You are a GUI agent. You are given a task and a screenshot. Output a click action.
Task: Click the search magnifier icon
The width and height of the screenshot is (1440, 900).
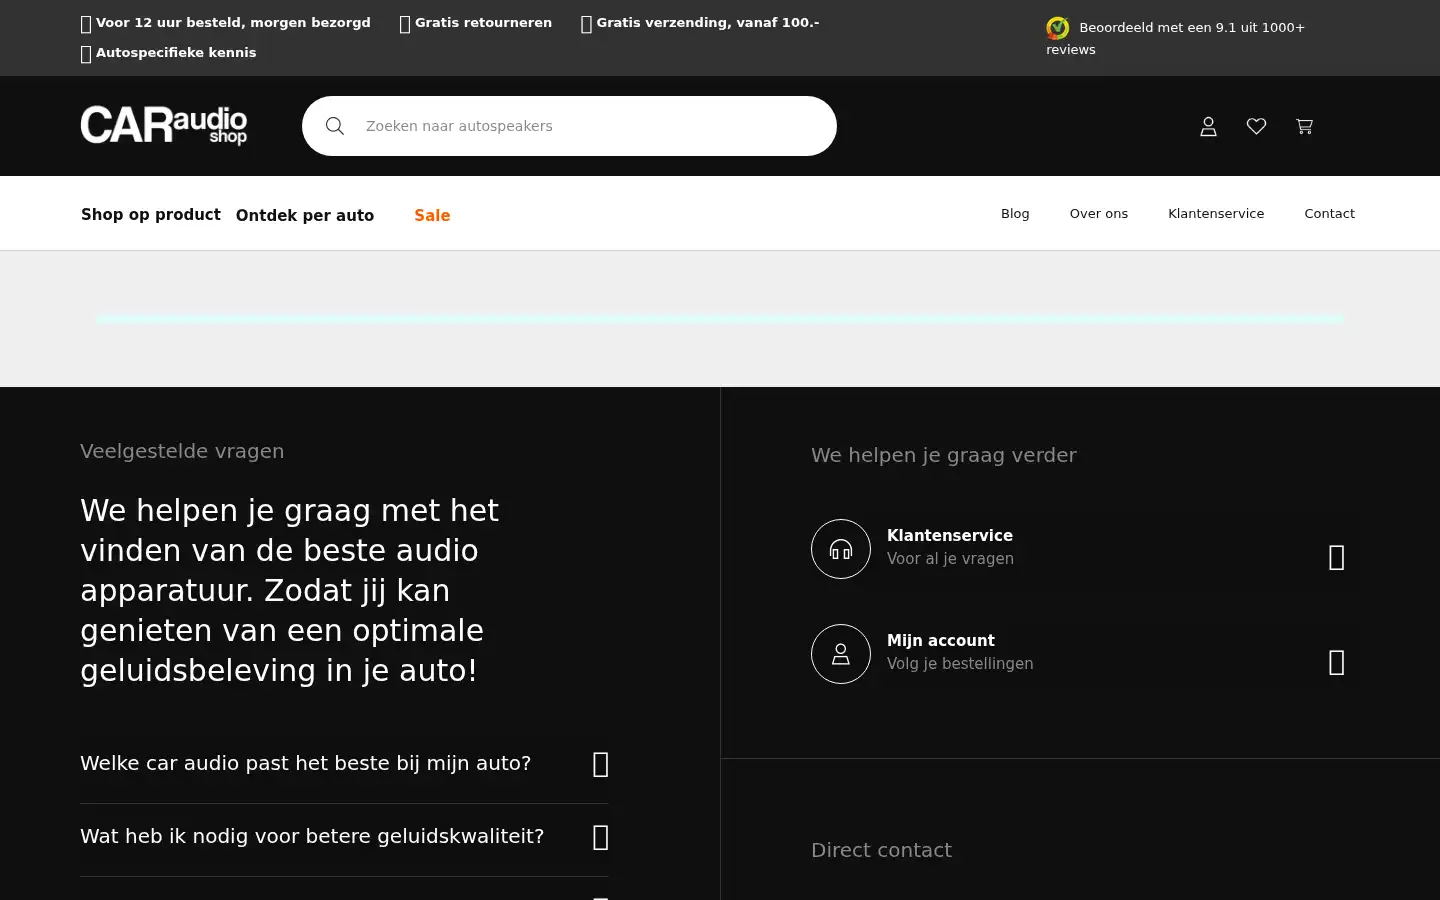[x=335, y=126]
